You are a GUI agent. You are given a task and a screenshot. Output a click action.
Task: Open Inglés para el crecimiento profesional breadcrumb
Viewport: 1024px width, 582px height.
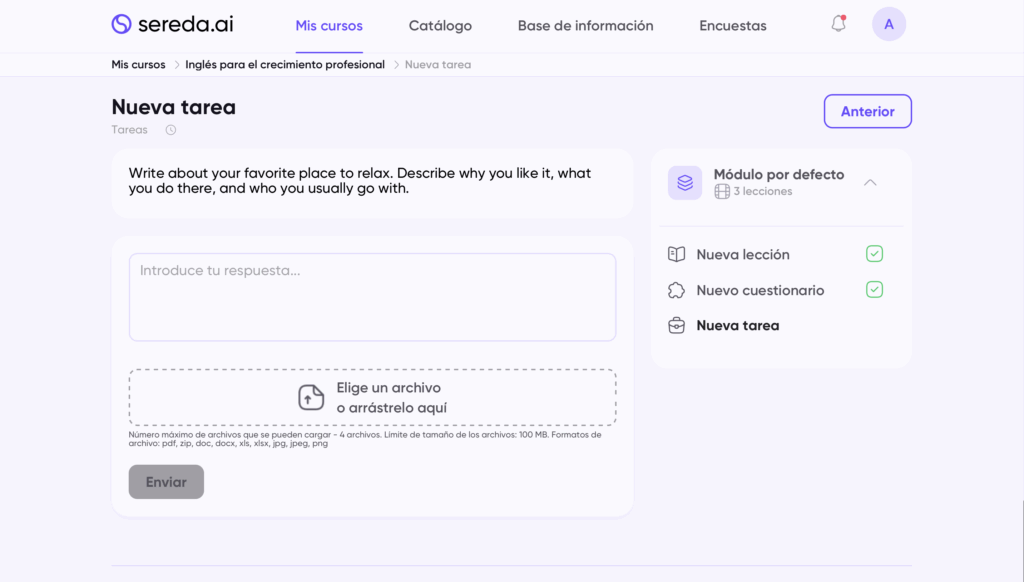tap(285, 65)
